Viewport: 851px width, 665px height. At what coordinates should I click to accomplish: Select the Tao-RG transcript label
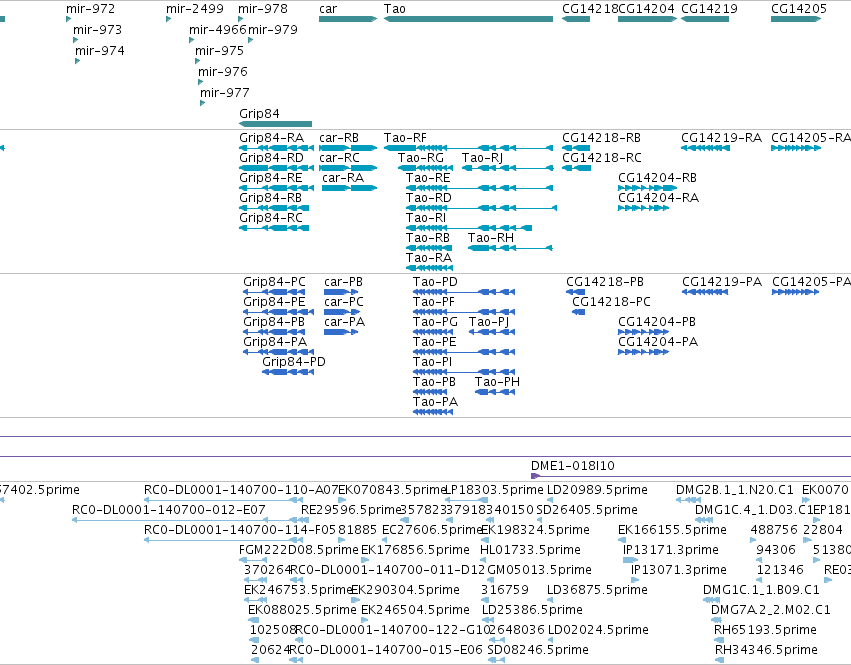click(421, 157)
